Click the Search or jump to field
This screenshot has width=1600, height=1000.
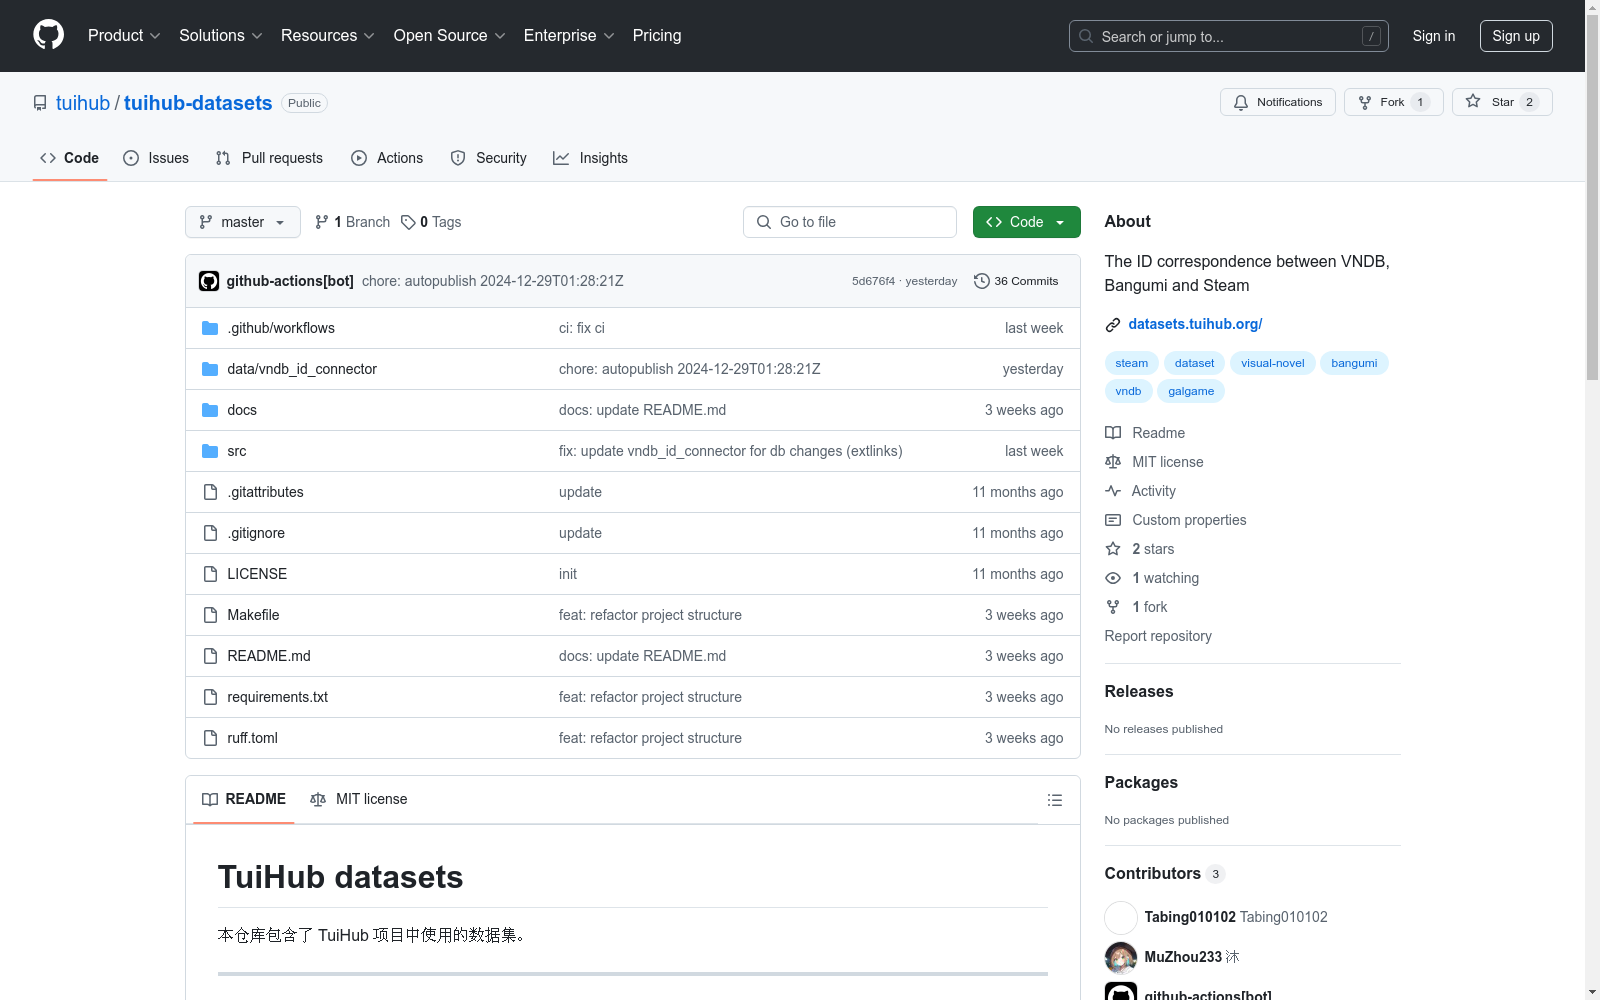click(1229, 36)
